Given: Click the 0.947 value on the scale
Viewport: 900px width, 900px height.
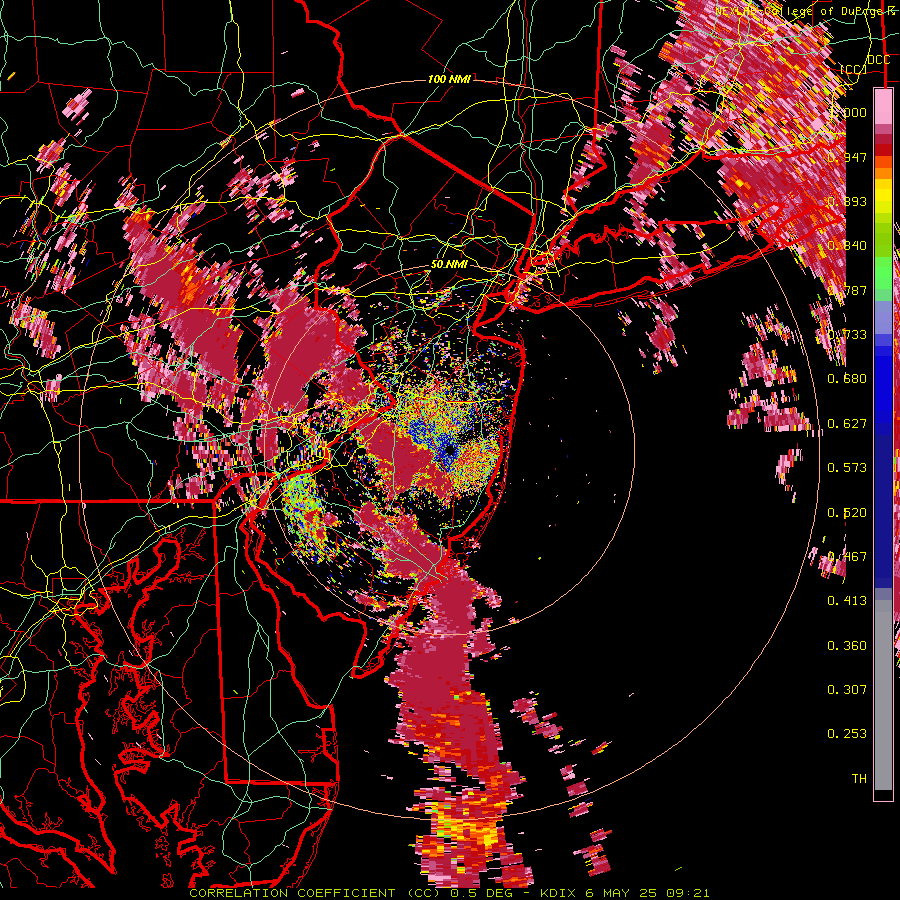Looking at the screenshot, I should (x=847, y=157).
